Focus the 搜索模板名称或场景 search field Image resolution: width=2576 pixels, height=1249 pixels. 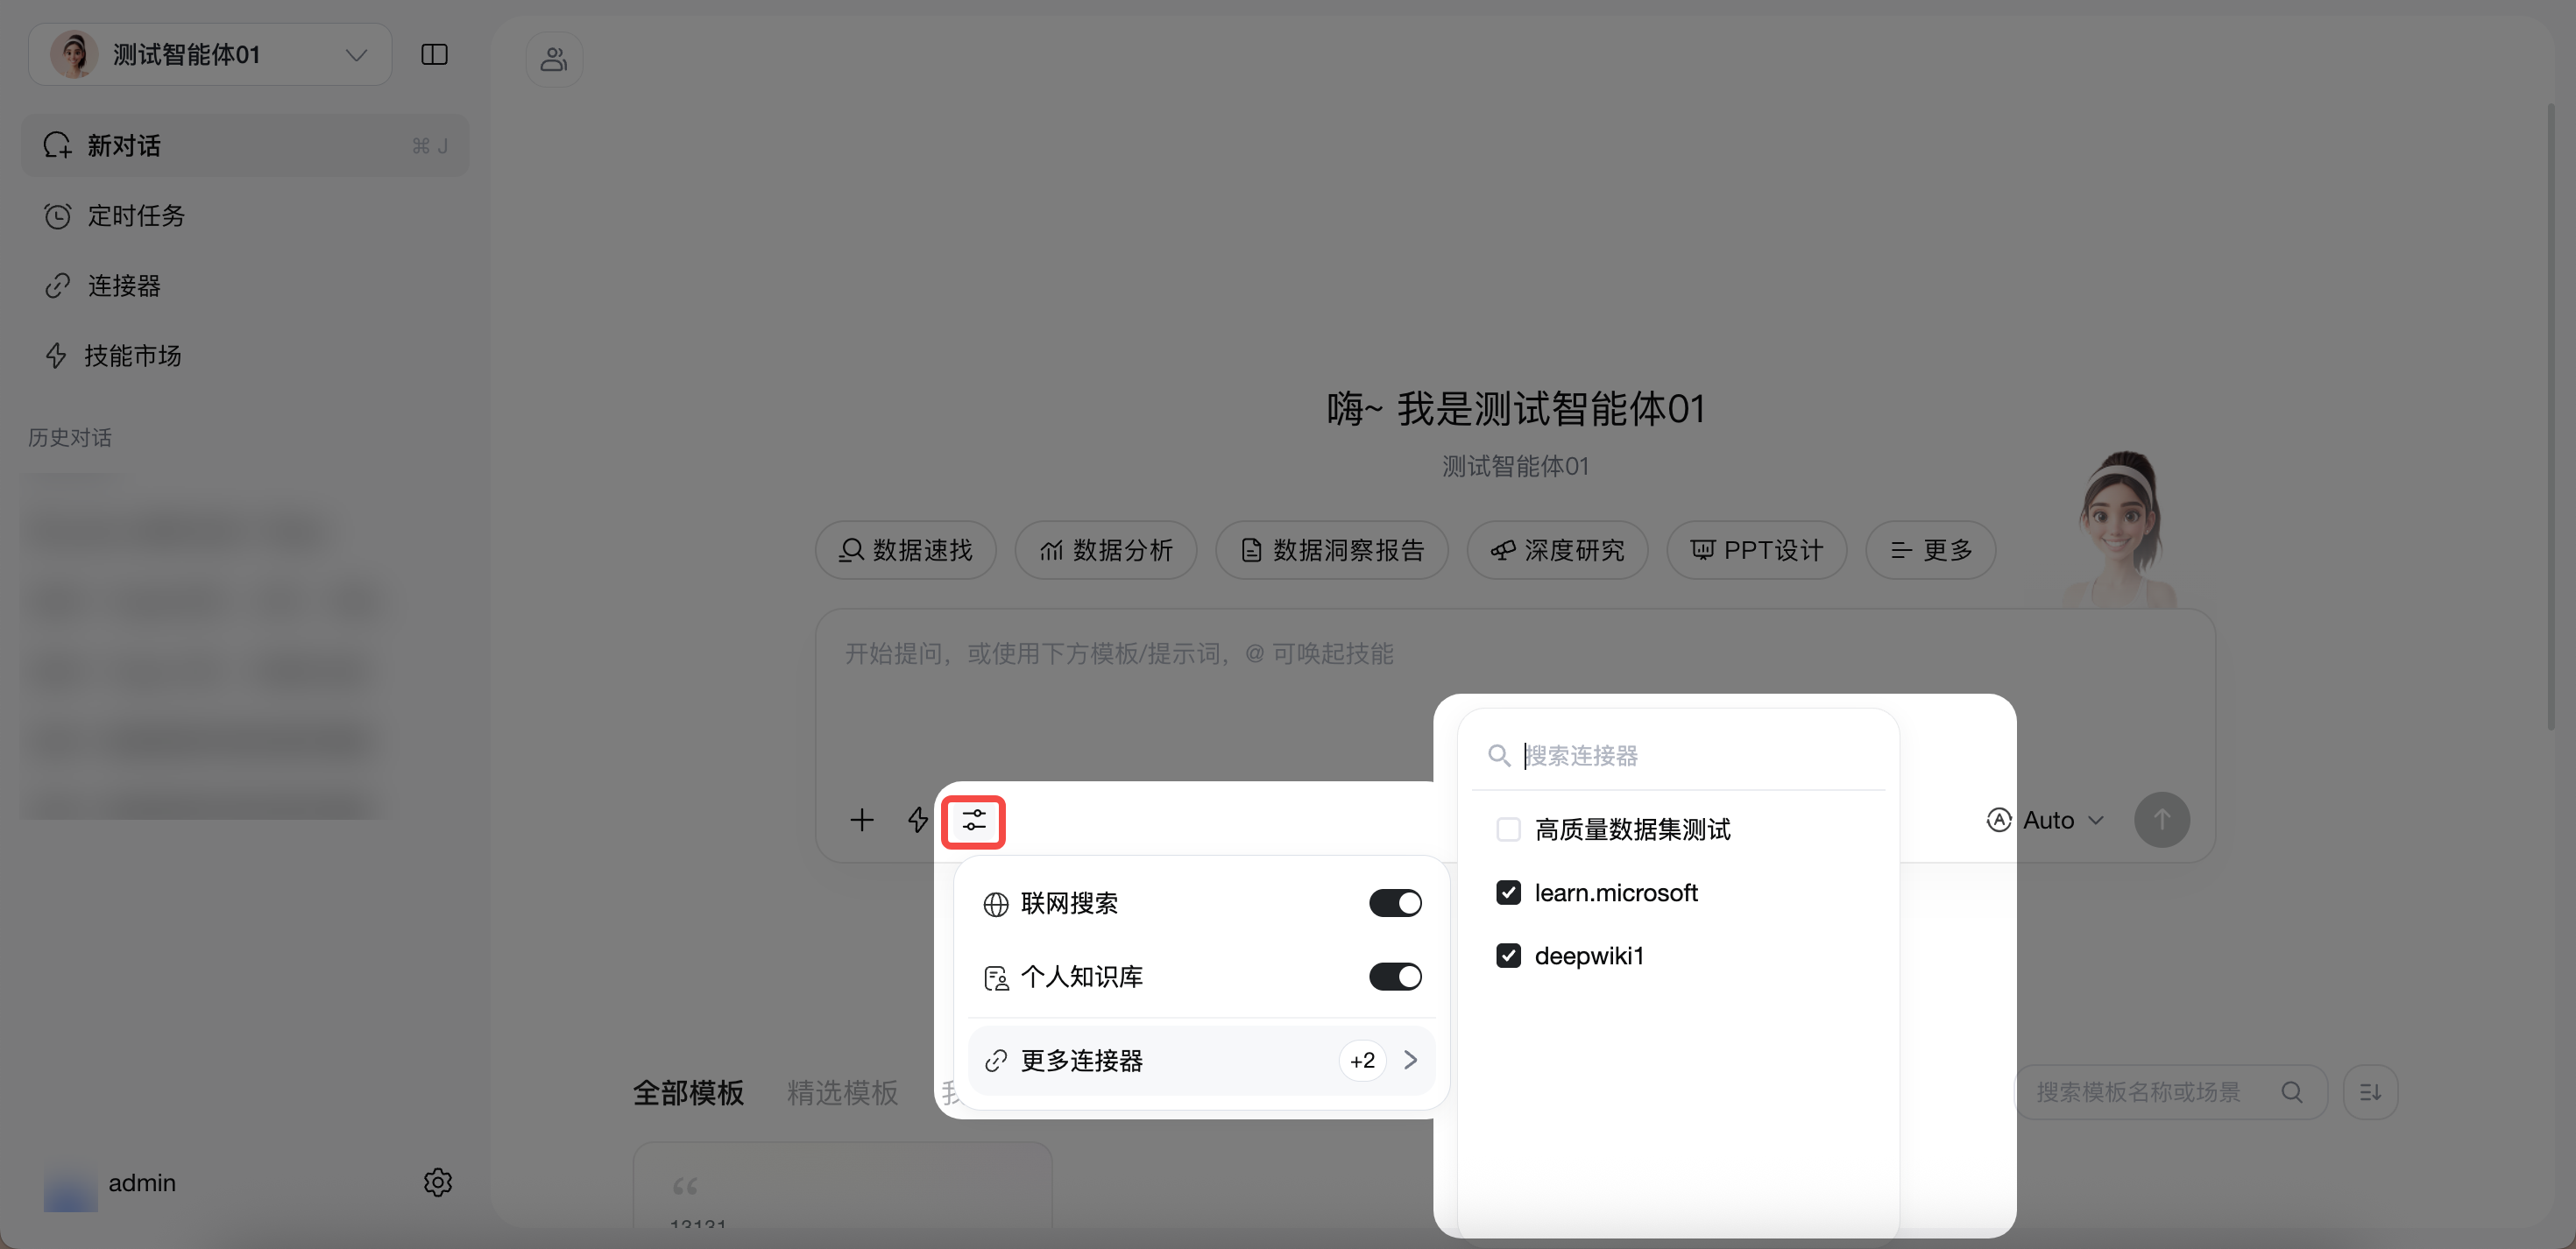[x=2170, y=1092]
